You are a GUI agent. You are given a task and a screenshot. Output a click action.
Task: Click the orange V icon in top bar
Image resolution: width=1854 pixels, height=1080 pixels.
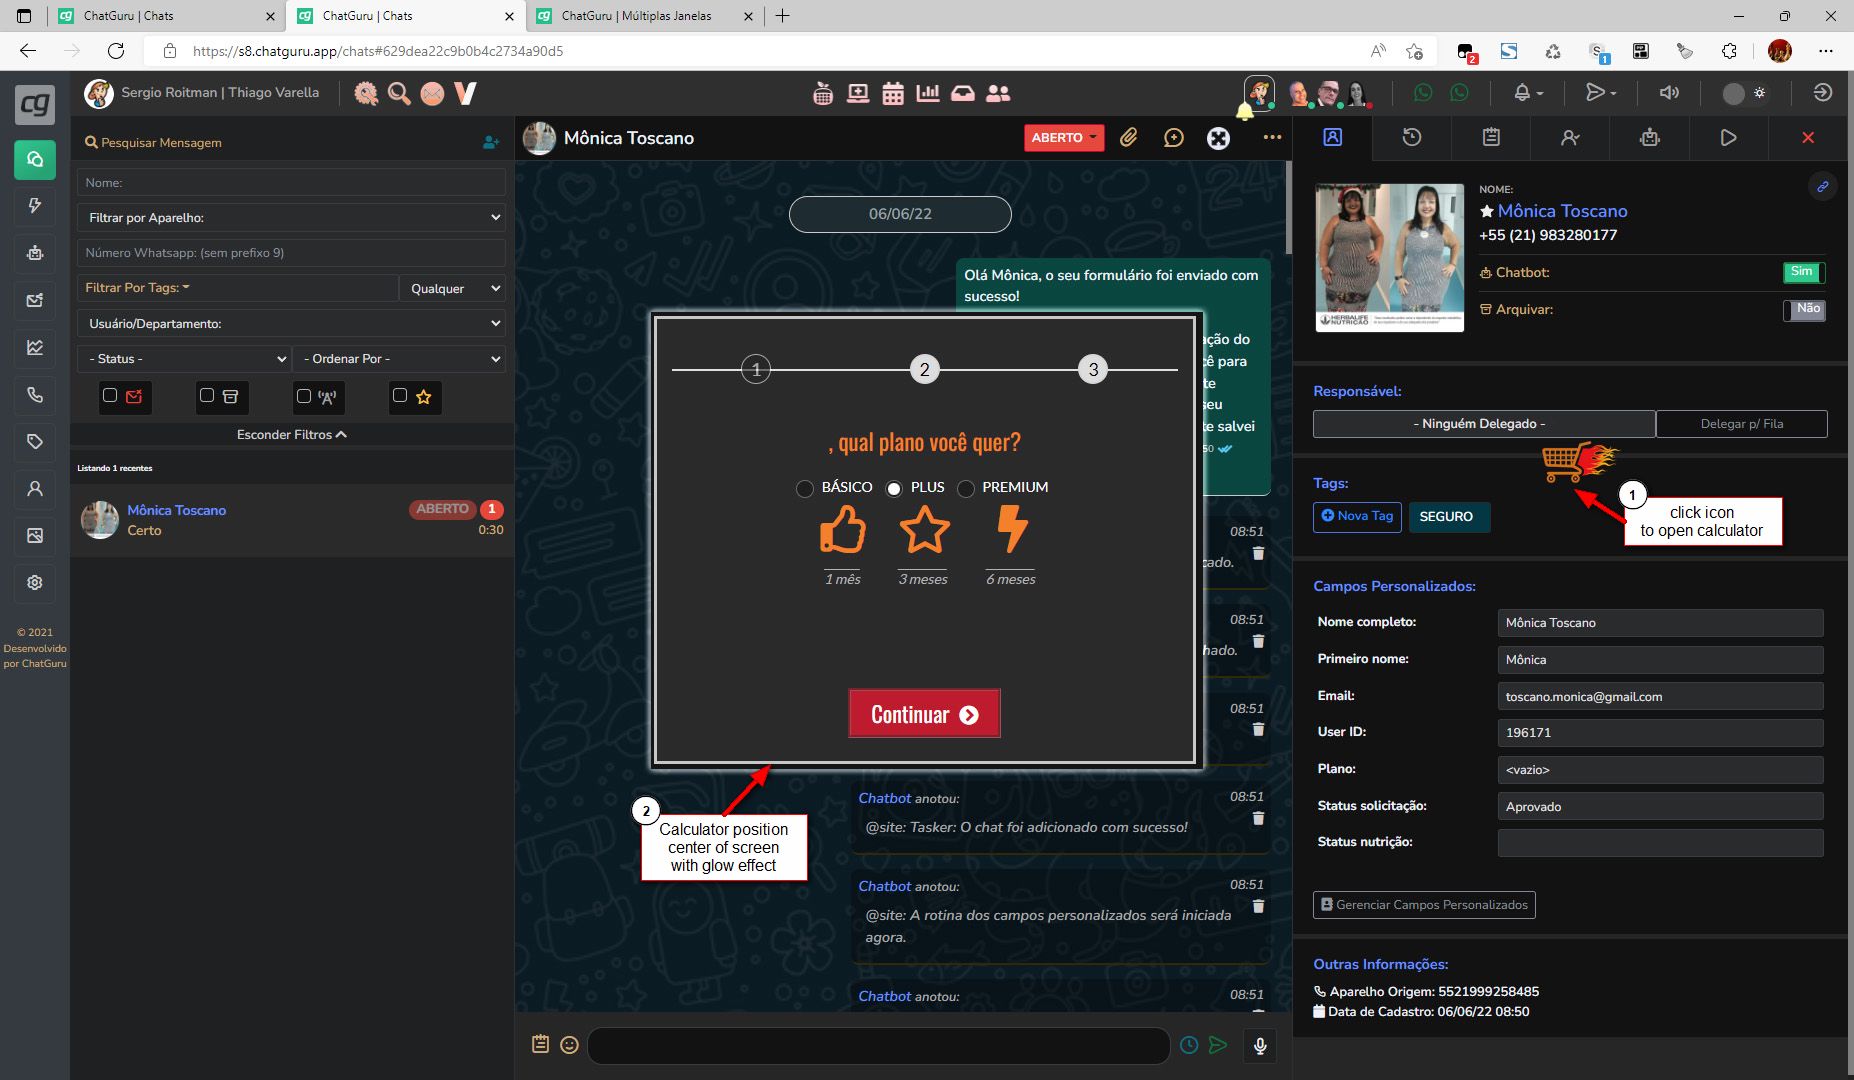(x=465, y=93)
